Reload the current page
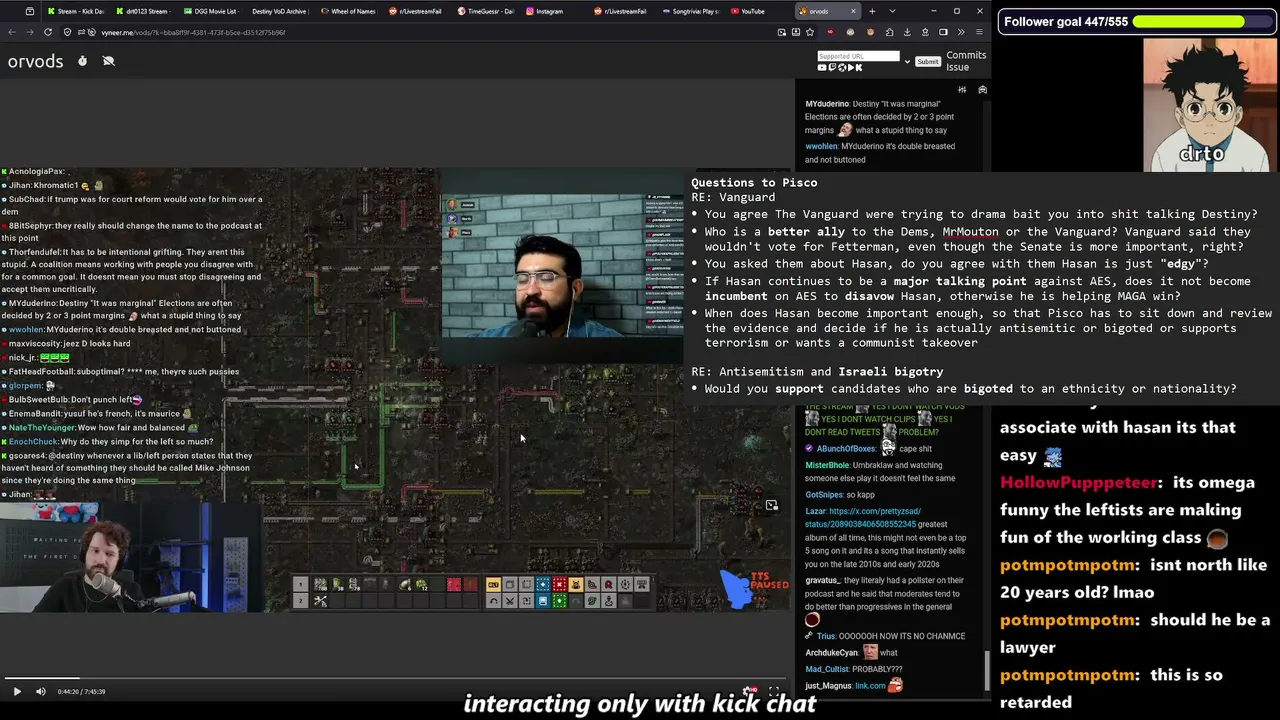The height and width of the screenshot is (720, 1280). point(49,32)
